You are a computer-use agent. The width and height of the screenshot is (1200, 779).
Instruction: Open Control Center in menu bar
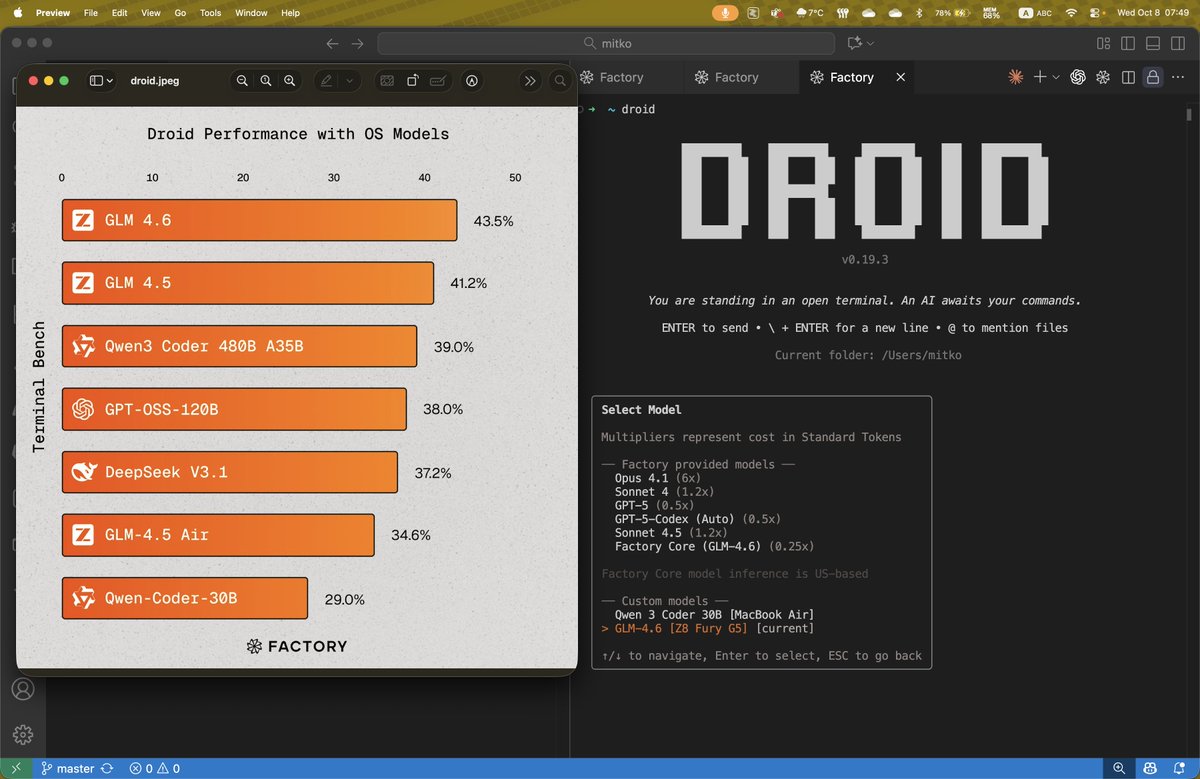[1096, 13]
